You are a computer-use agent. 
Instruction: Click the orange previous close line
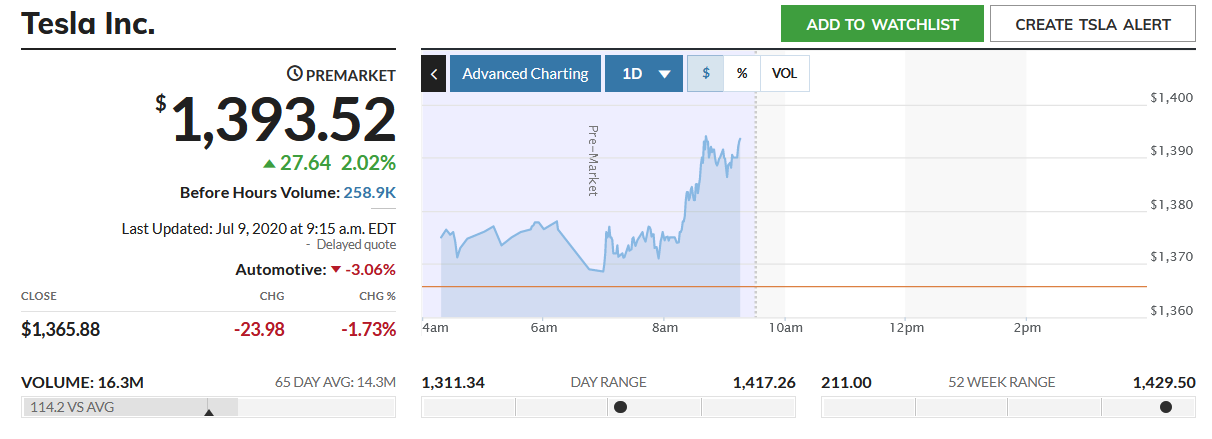(950, 286)
